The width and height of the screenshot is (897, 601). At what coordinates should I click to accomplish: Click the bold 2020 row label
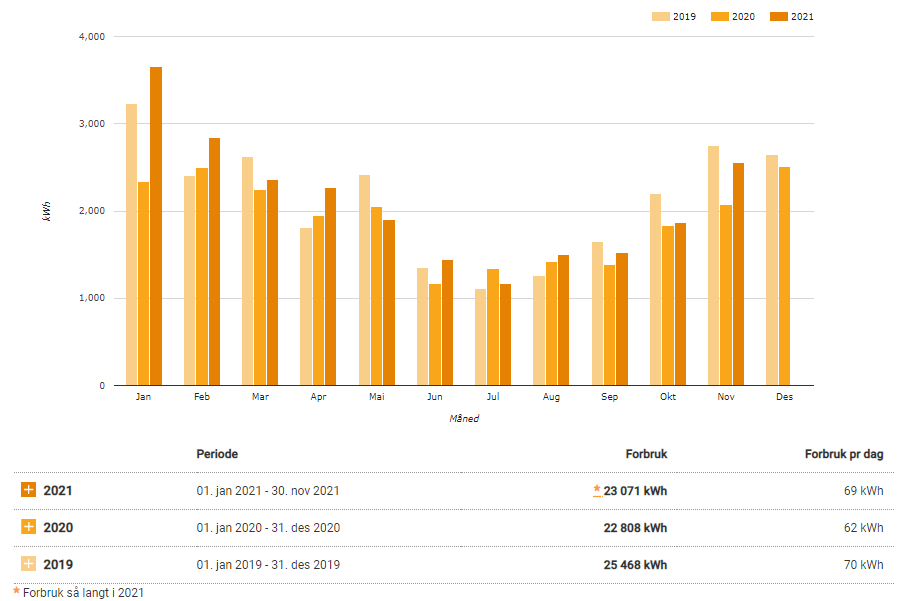(58, 528)
